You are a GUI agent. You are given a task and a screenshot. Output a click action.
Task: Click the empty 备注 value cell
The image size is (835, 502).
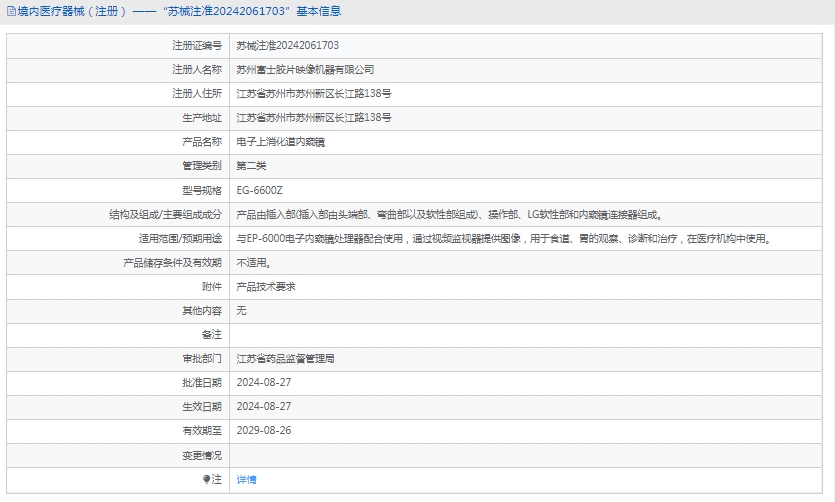[x=530, y=334]
